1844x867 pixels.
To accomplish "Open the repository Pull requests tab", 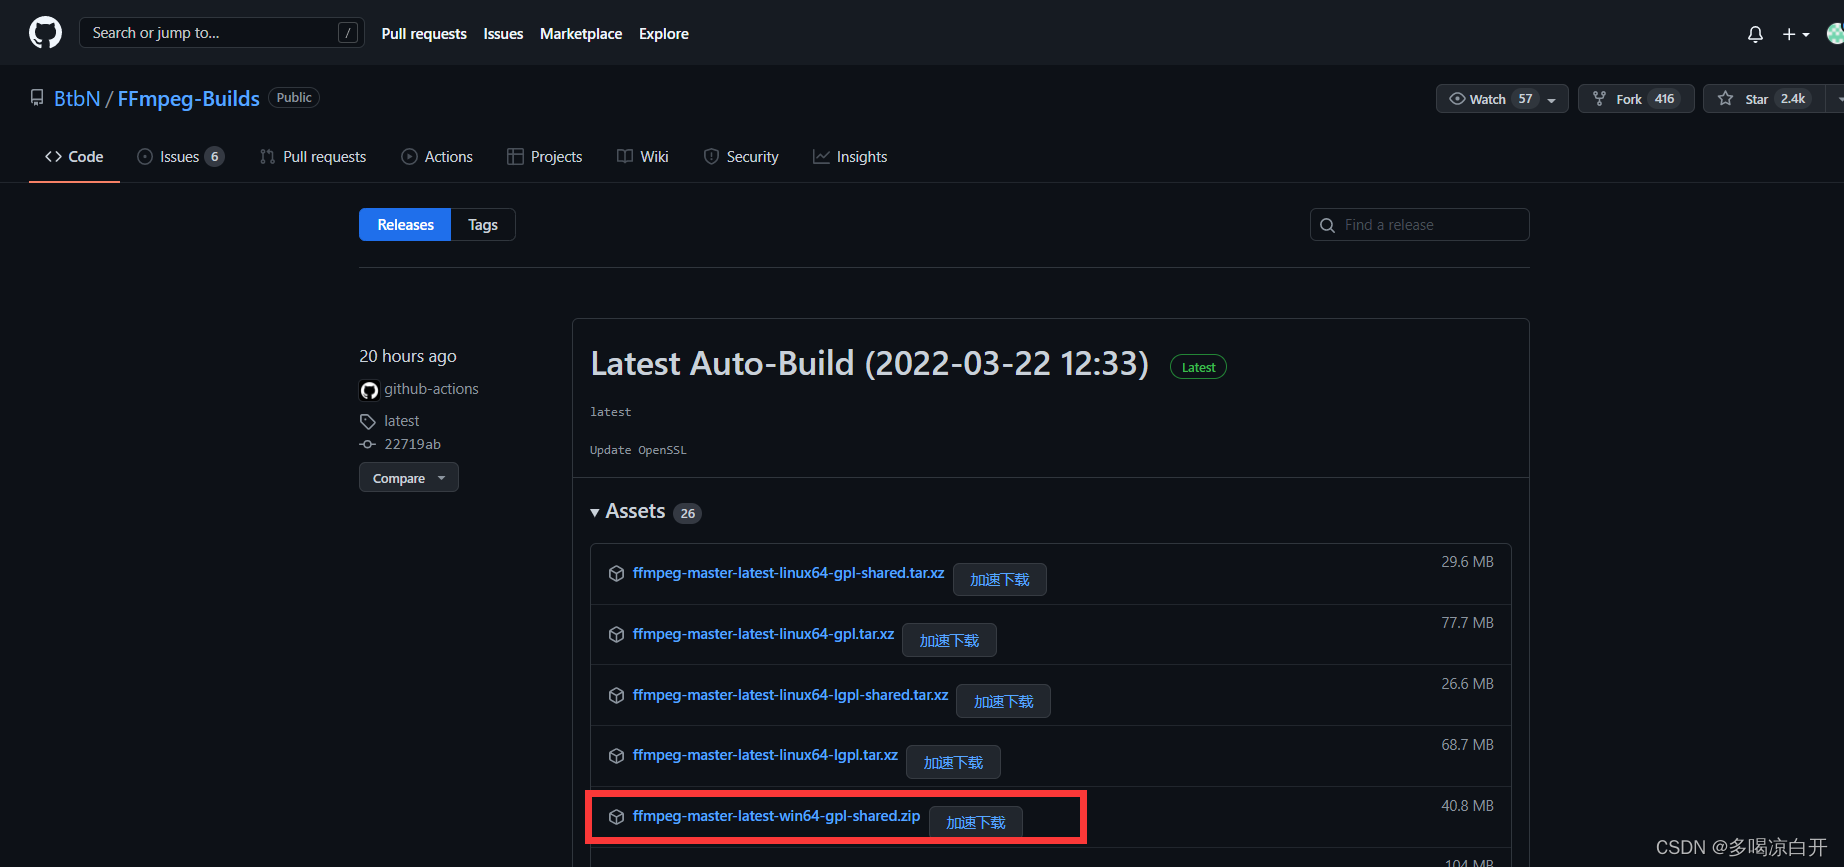I will (313, 157).
